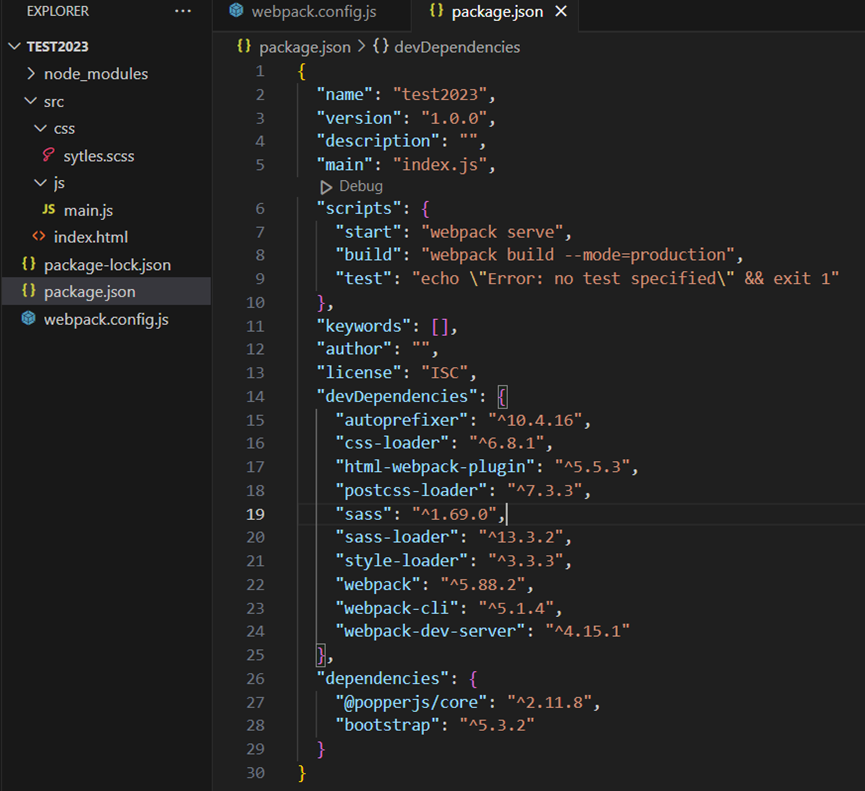The width and height of the screenshot is (865, 791).
Task: Select the Debug play icon above scripts
Action: [x=326, y=186]
